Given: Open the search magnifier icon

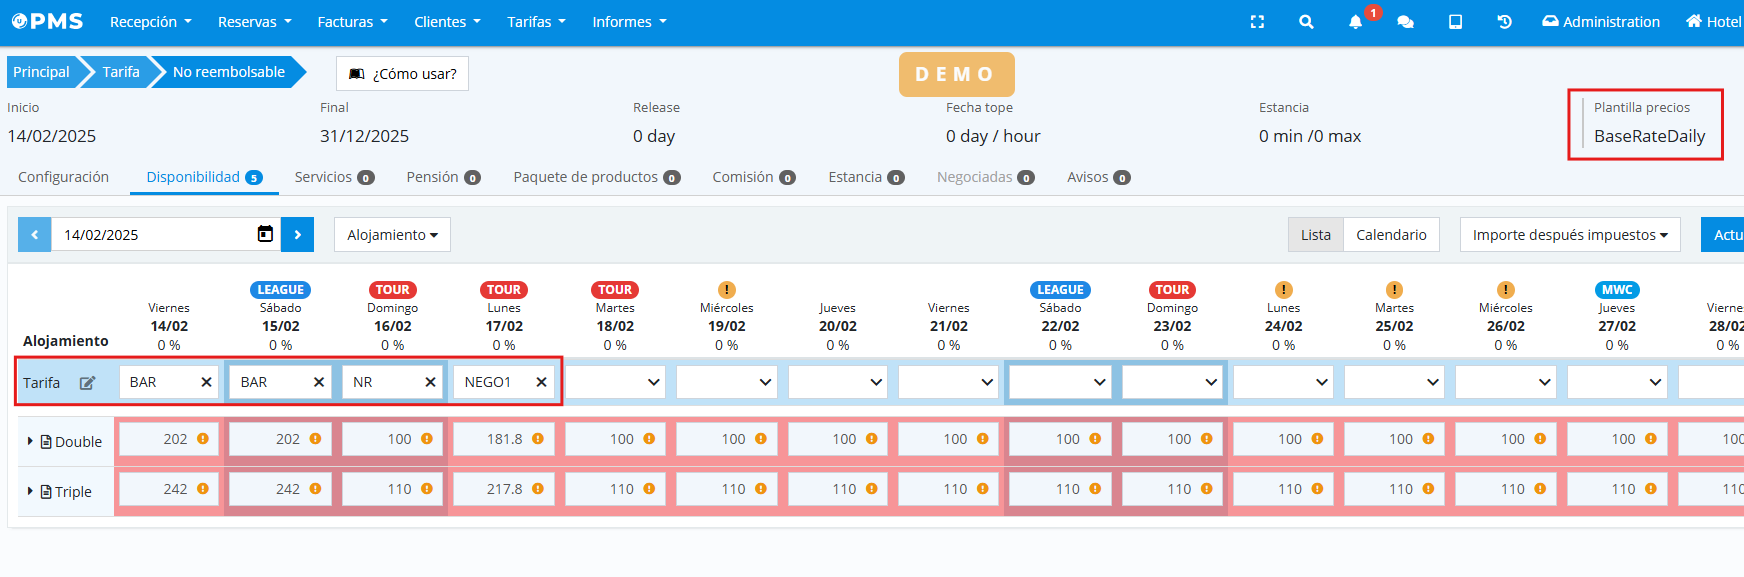Looking at the screenshot, I should [x=1306, y=22].
